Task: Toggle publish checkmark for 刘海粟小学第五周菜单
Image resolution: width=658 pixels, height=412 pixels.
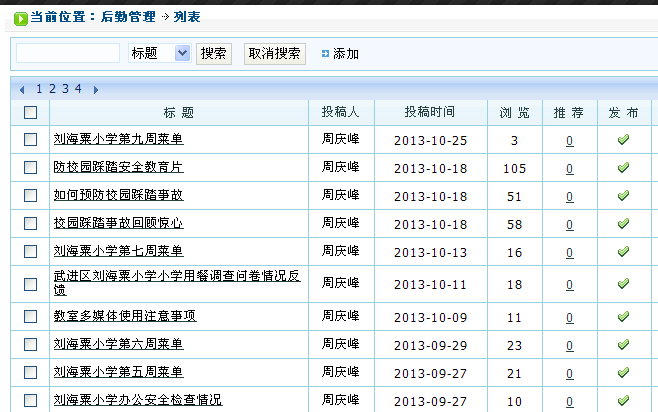Action: [x=624, y=373]
